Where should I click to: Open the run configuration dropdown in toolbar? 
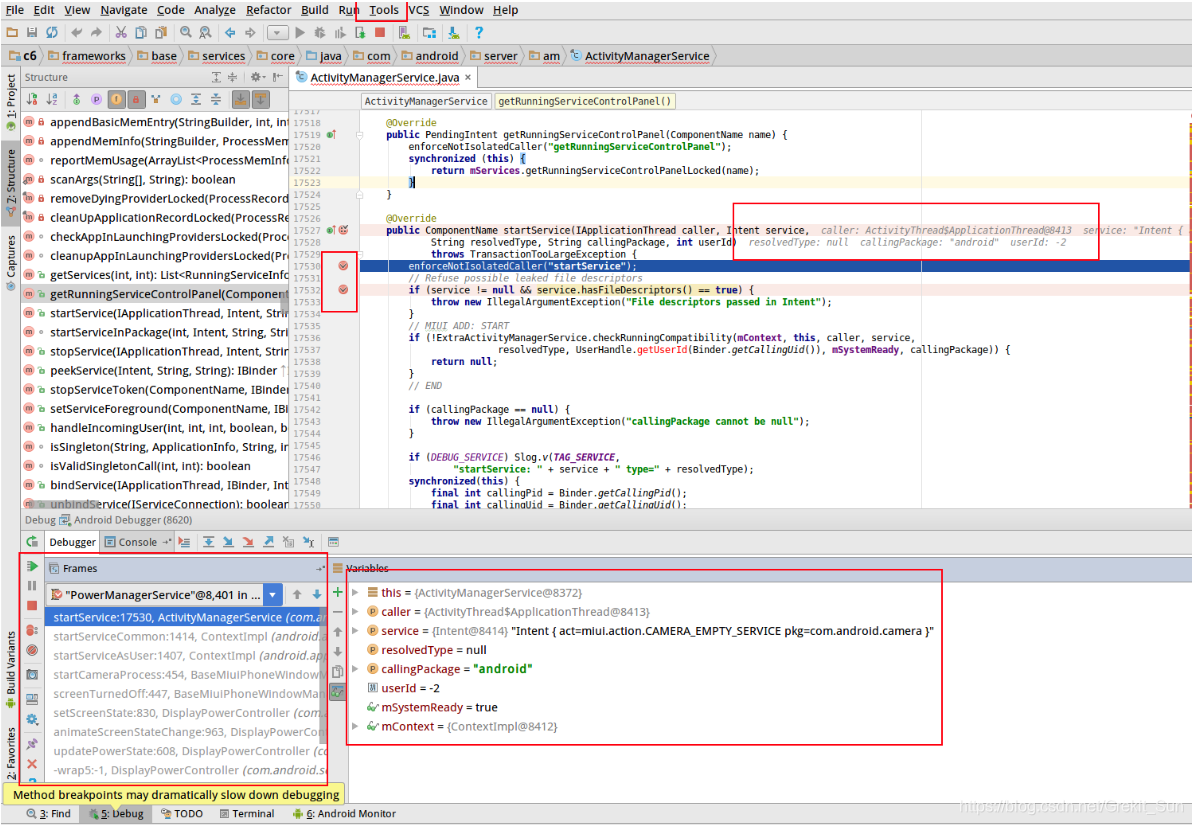278,33
